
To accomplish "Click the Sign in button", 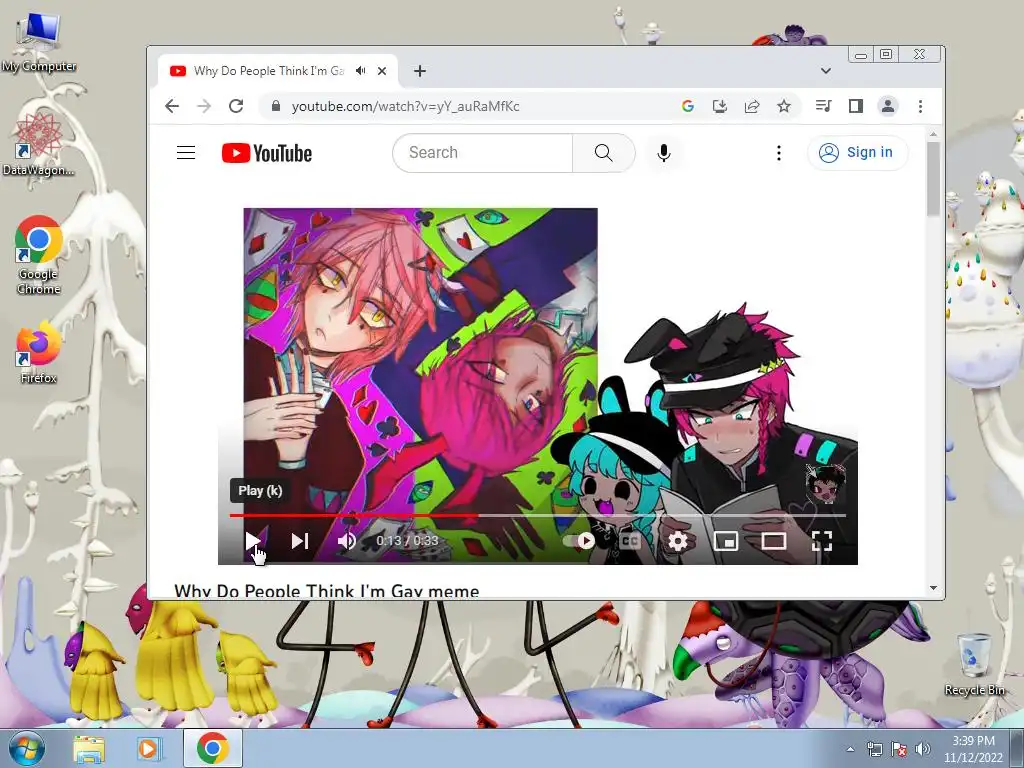I will (857, 153).
